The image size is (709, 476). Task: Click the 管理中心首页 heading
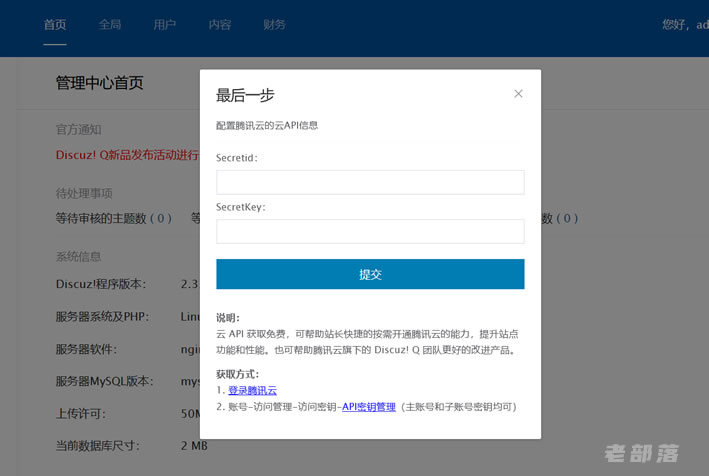pos(99,83)
